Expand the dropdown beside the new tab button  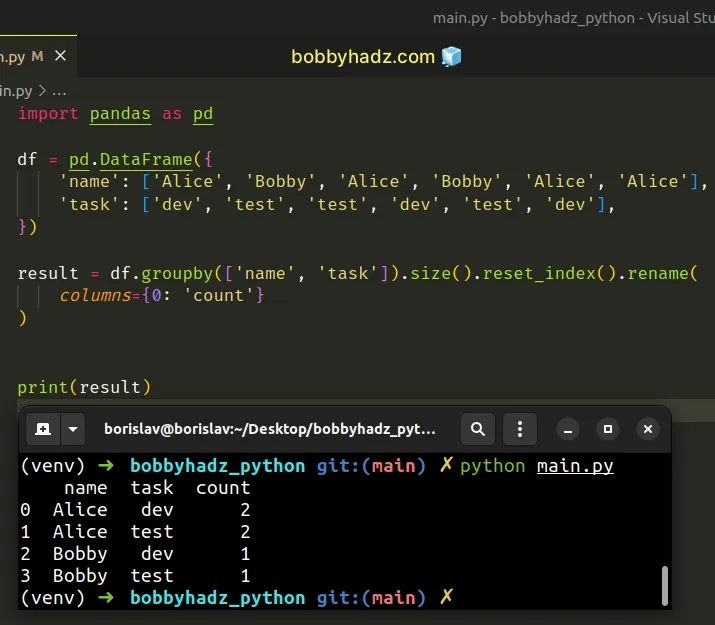72,429
